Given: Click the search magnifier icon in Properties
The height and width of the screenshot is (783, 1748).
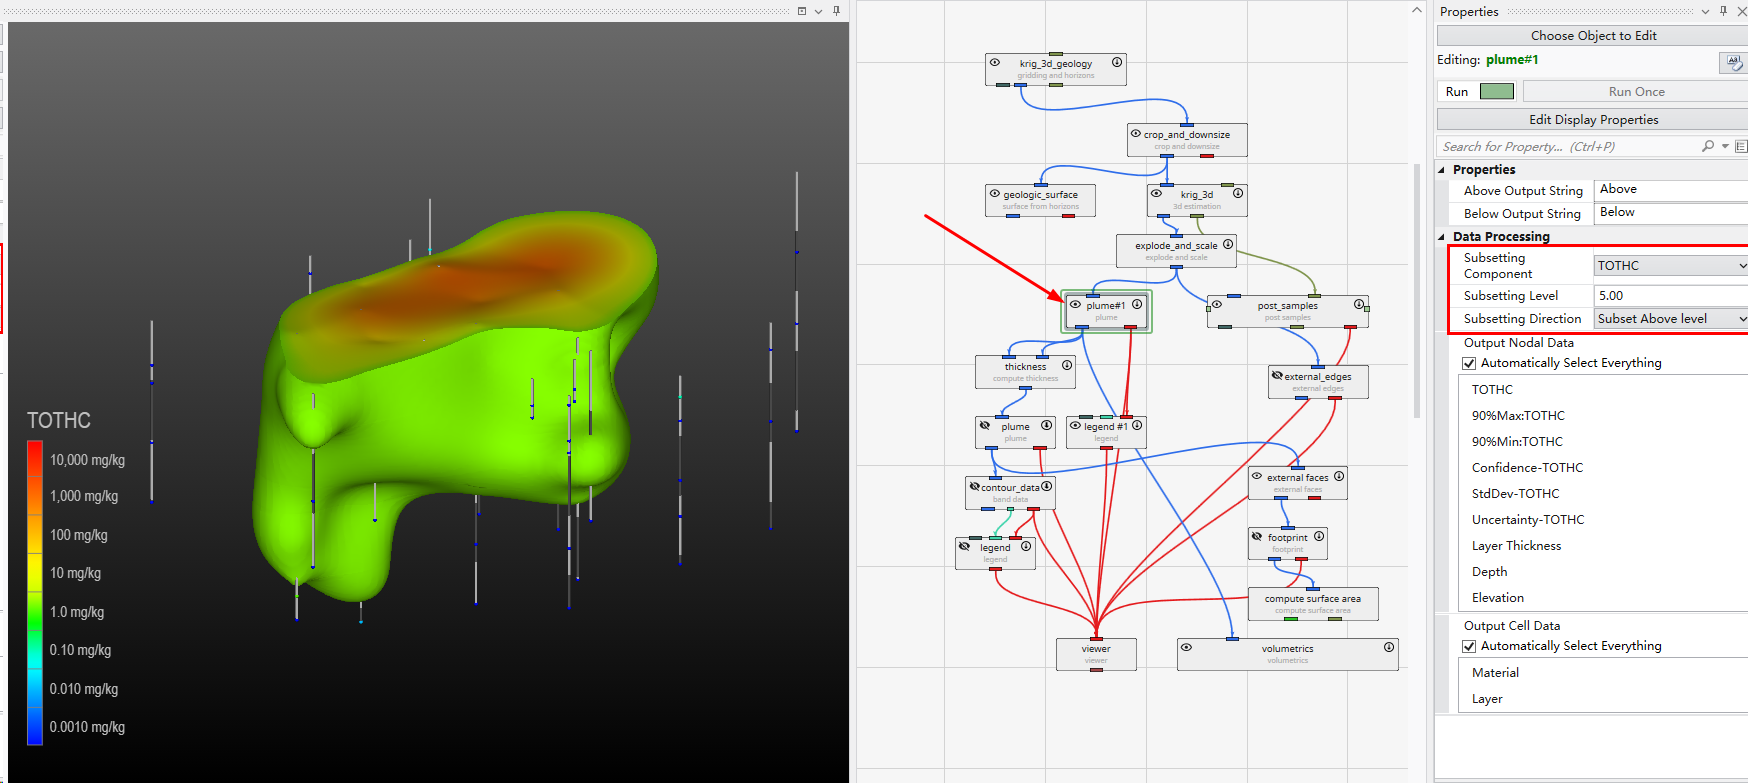Looking at the screenshot, I should pyautogui.click(x=1708, y=146).
